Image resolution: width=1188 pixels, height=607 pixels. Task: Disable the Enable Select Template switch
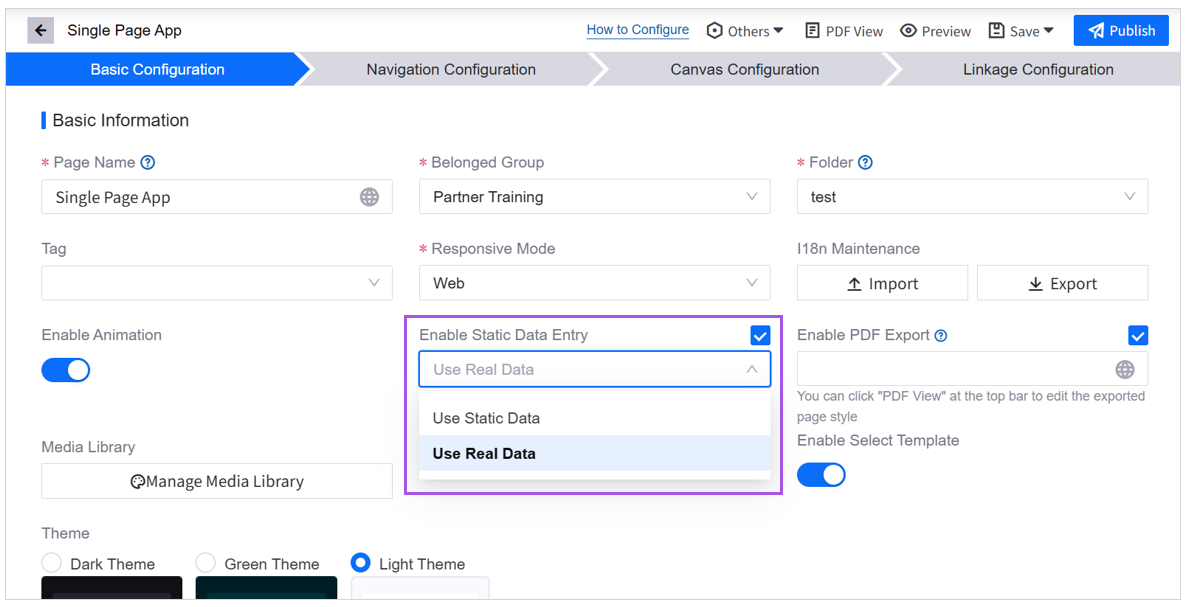tap(821, 475)
